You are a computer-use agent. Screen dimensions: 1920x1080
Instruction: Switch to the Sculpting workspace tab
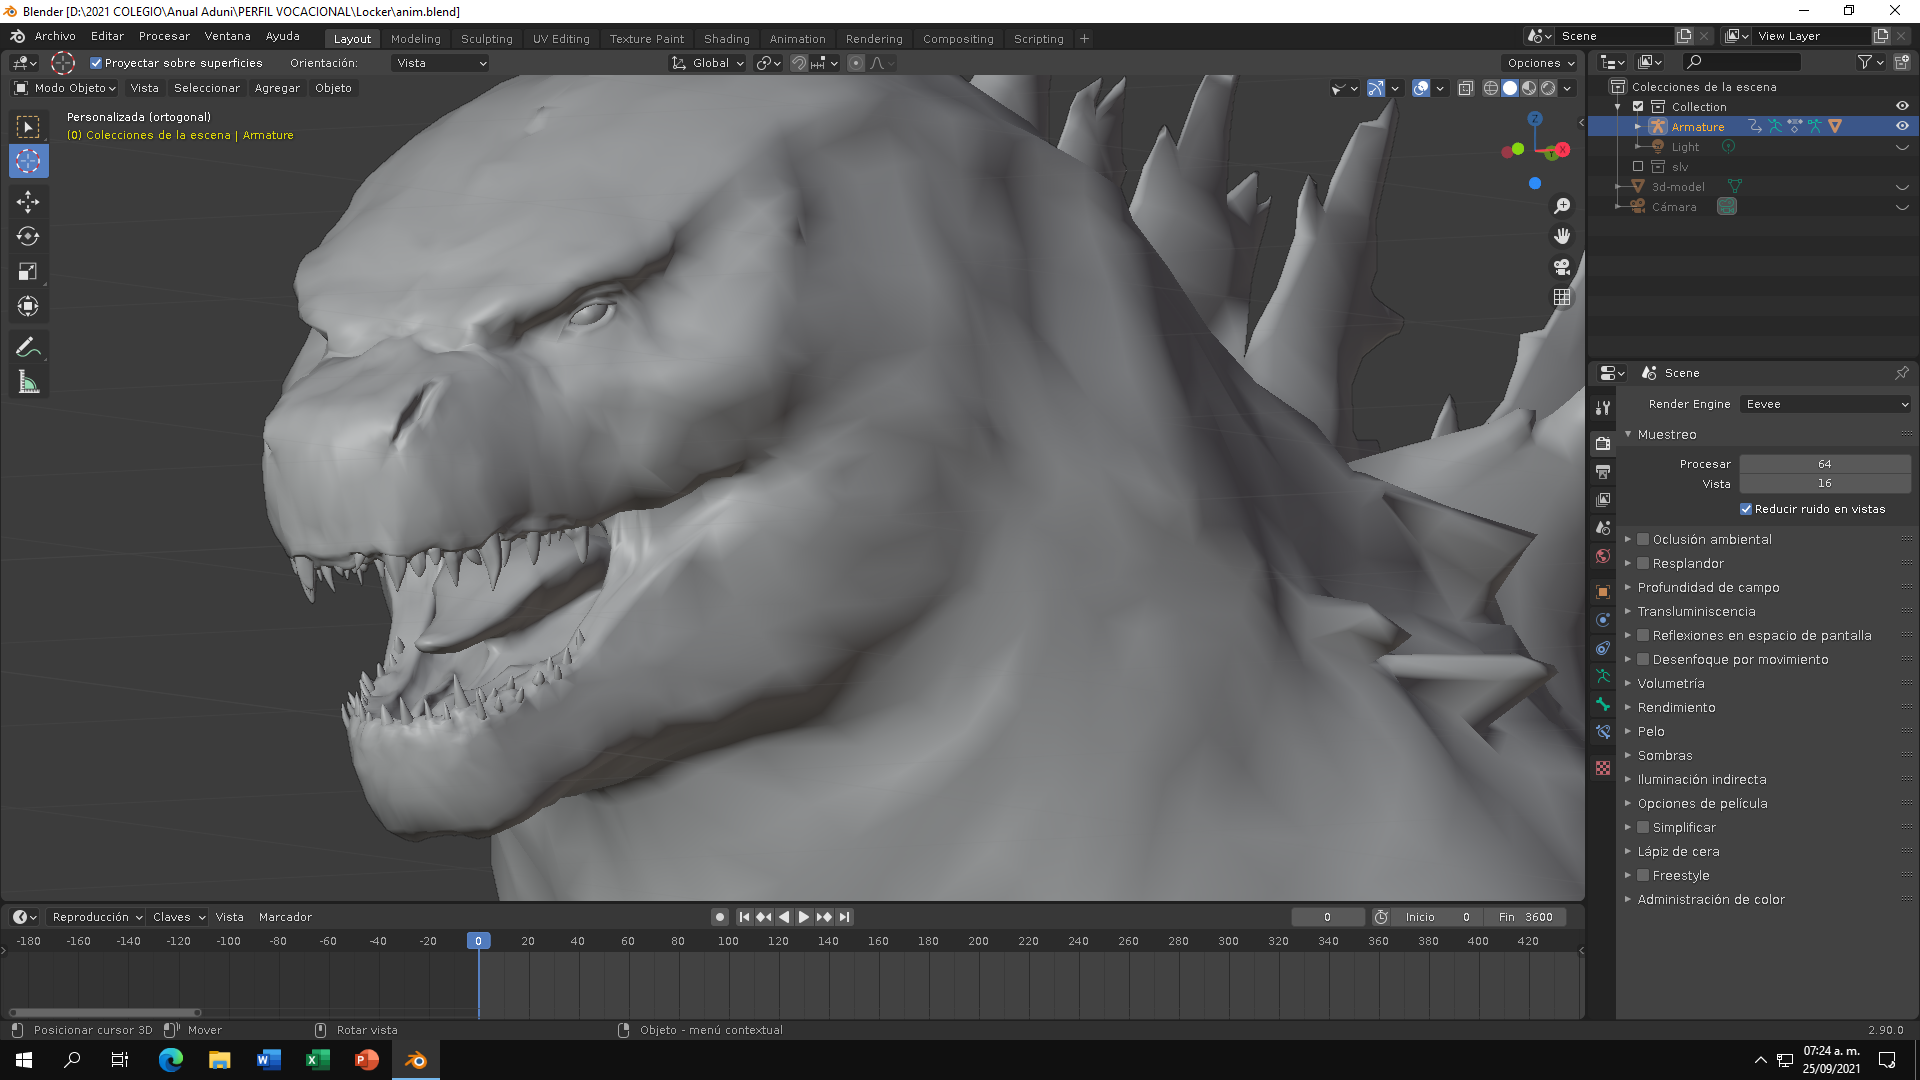[486, 39]
